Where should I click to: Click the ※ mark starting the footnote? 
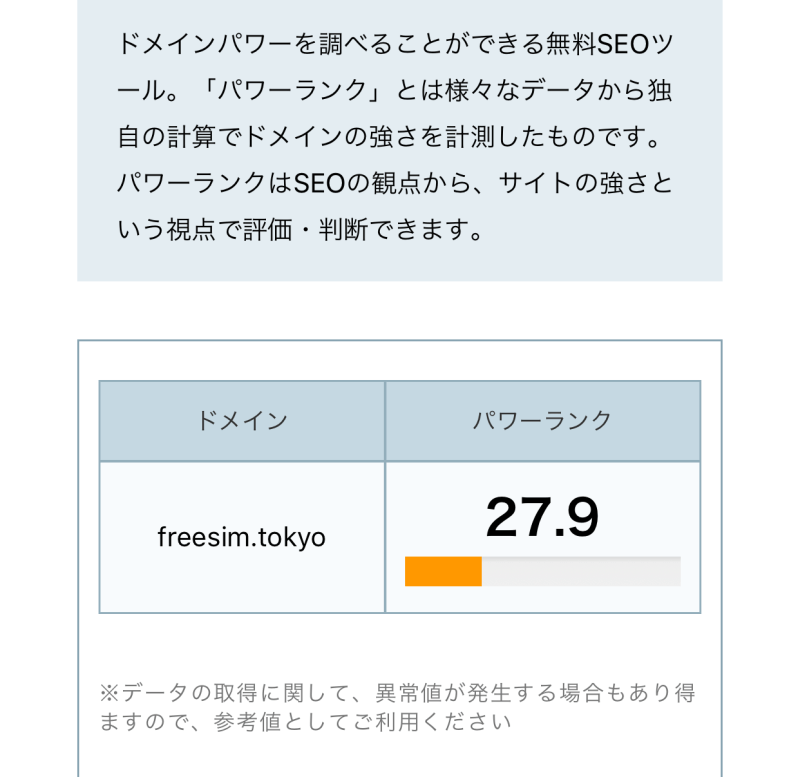[109, 693]
